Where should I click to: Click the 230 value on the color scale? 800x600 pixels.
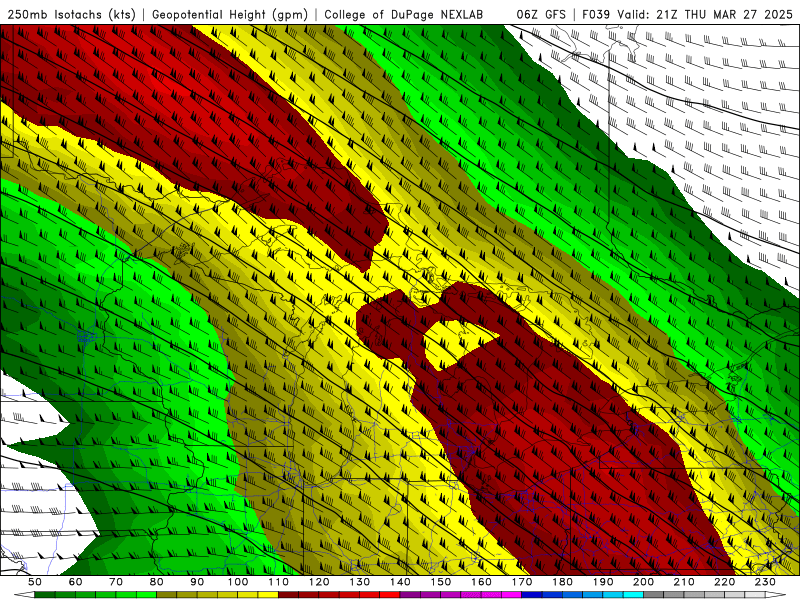(x=765, y=582)
